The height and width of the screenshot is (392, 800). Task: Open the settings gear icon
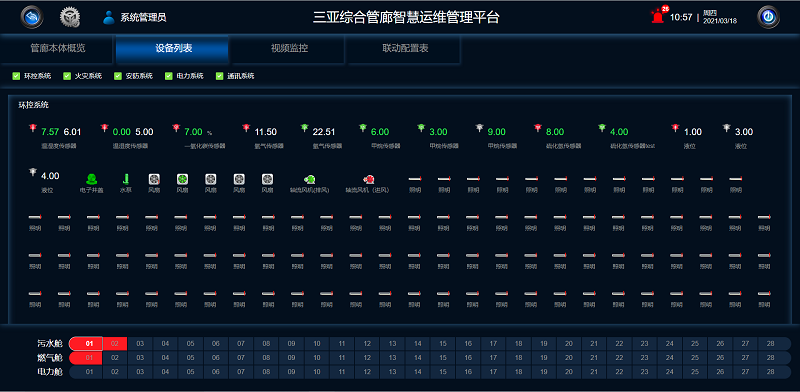(x=70, y=17)
